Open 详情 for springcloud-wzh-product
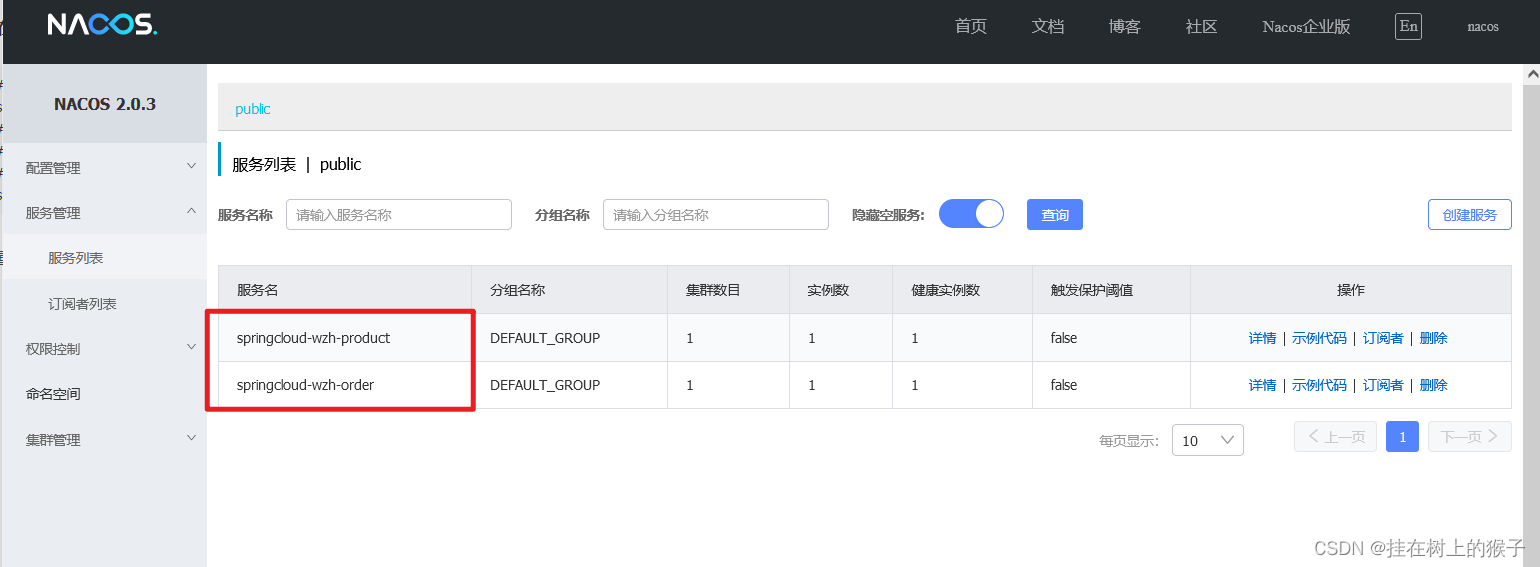 (1262, 338)
